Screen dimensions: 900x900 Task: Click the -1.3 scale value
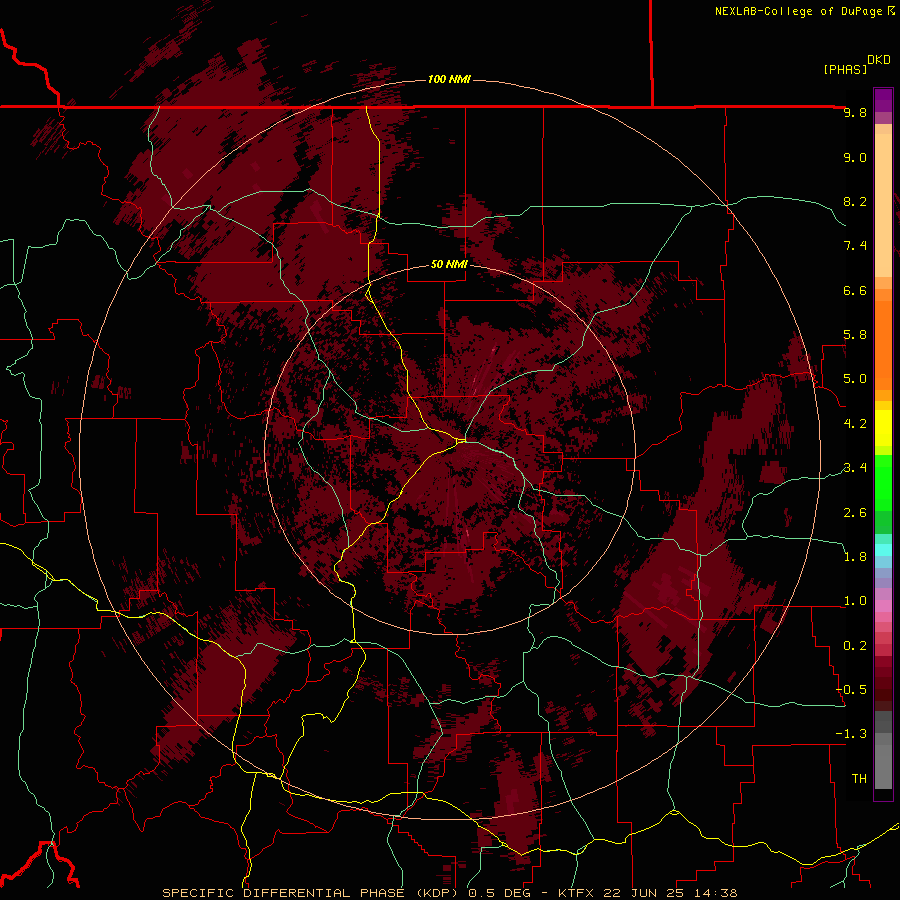(x=851, y=734)
